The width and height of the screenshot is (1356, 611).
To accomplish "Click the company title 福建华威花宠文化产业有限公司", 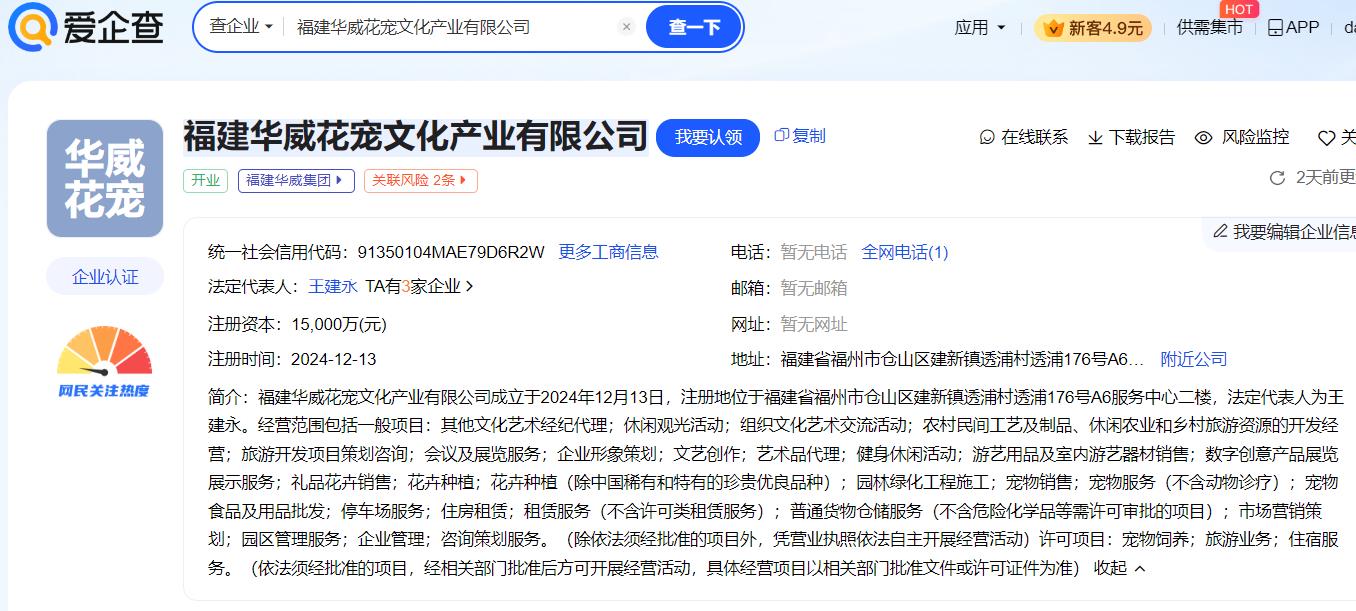I will pyautogui.click(x=416, y=136).
